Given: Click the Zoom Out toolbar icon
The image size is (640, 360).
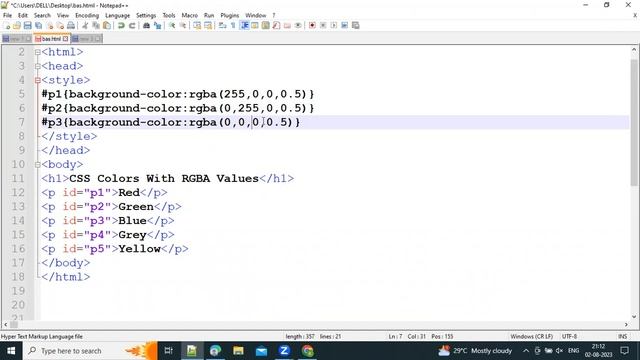Looking at the screenshot, I should click(183, 26).
